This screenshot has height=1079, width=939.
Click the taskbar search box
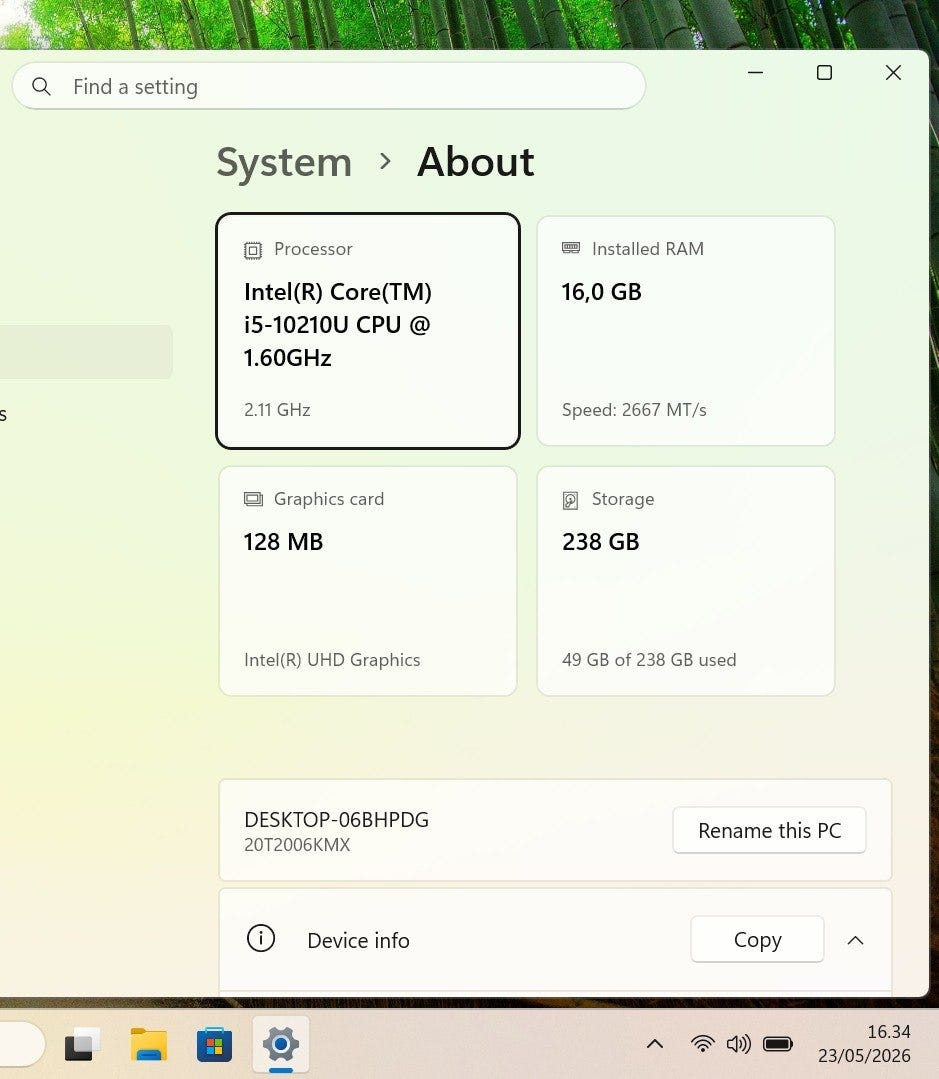23,1045
